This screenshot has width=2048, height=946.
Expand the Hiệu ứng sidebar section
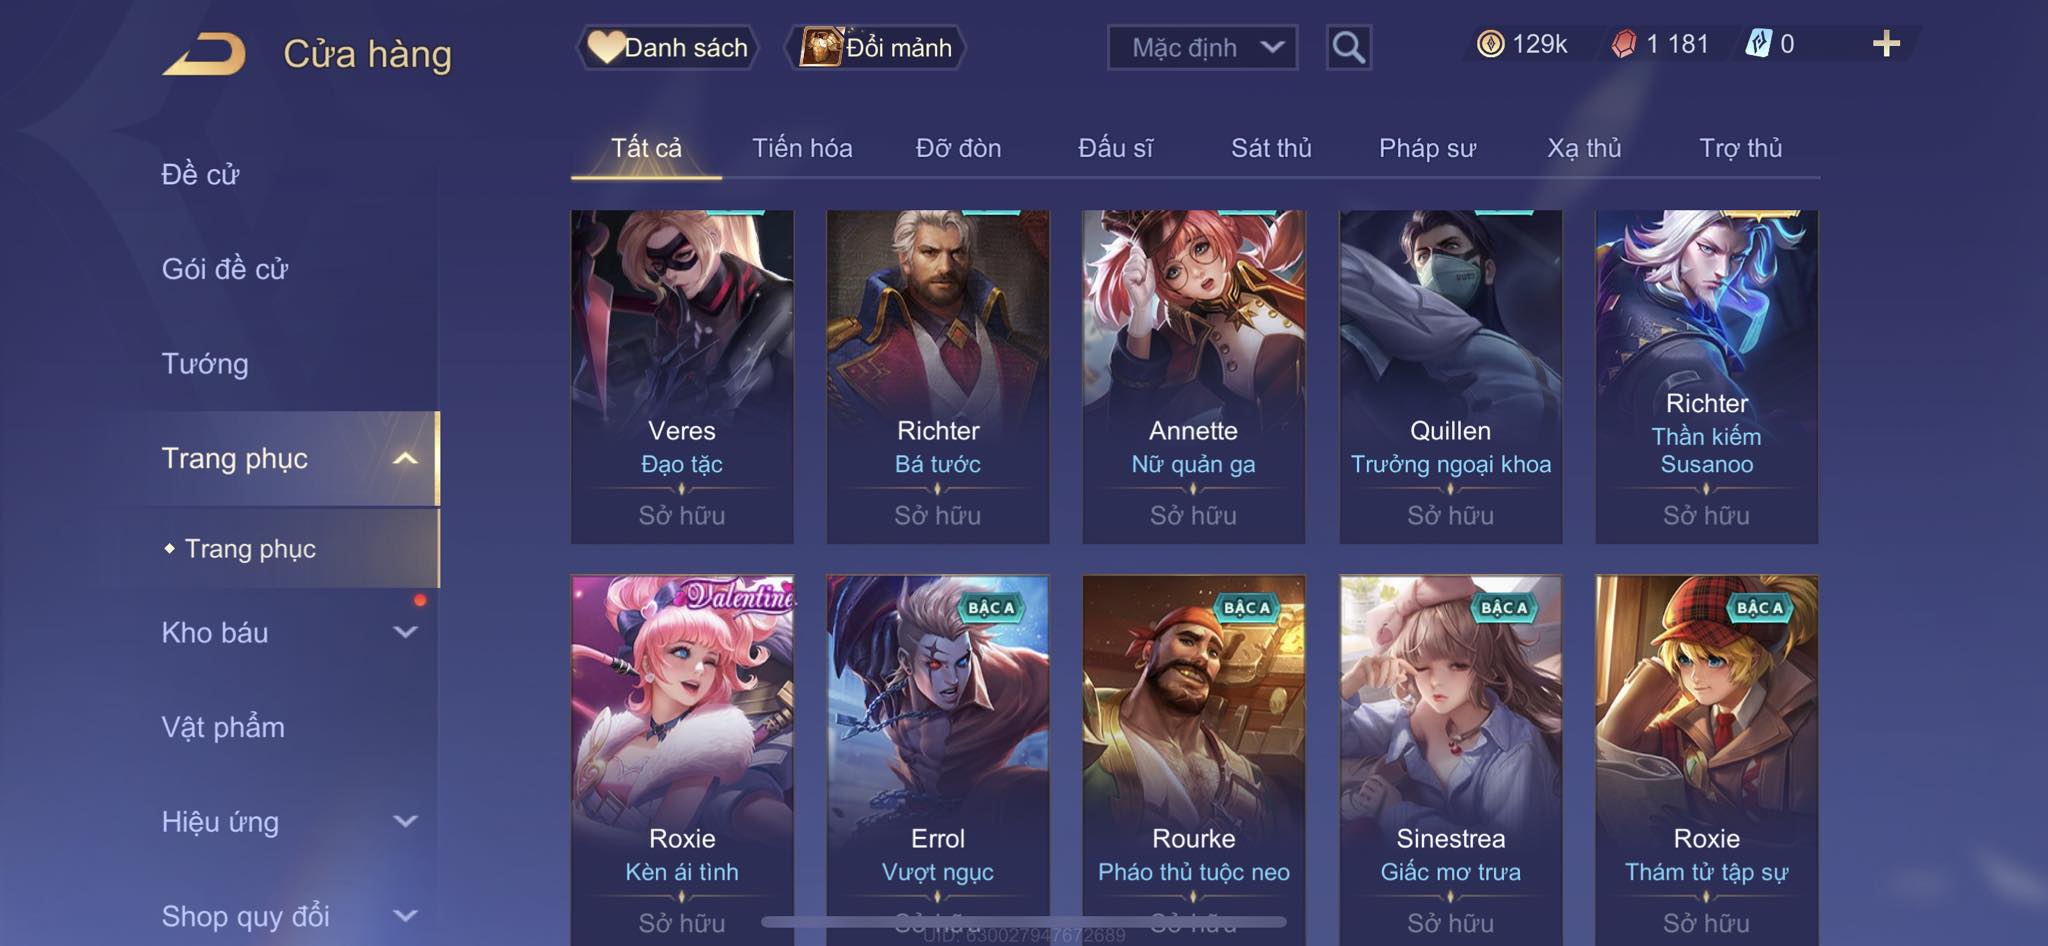(405, 821)
